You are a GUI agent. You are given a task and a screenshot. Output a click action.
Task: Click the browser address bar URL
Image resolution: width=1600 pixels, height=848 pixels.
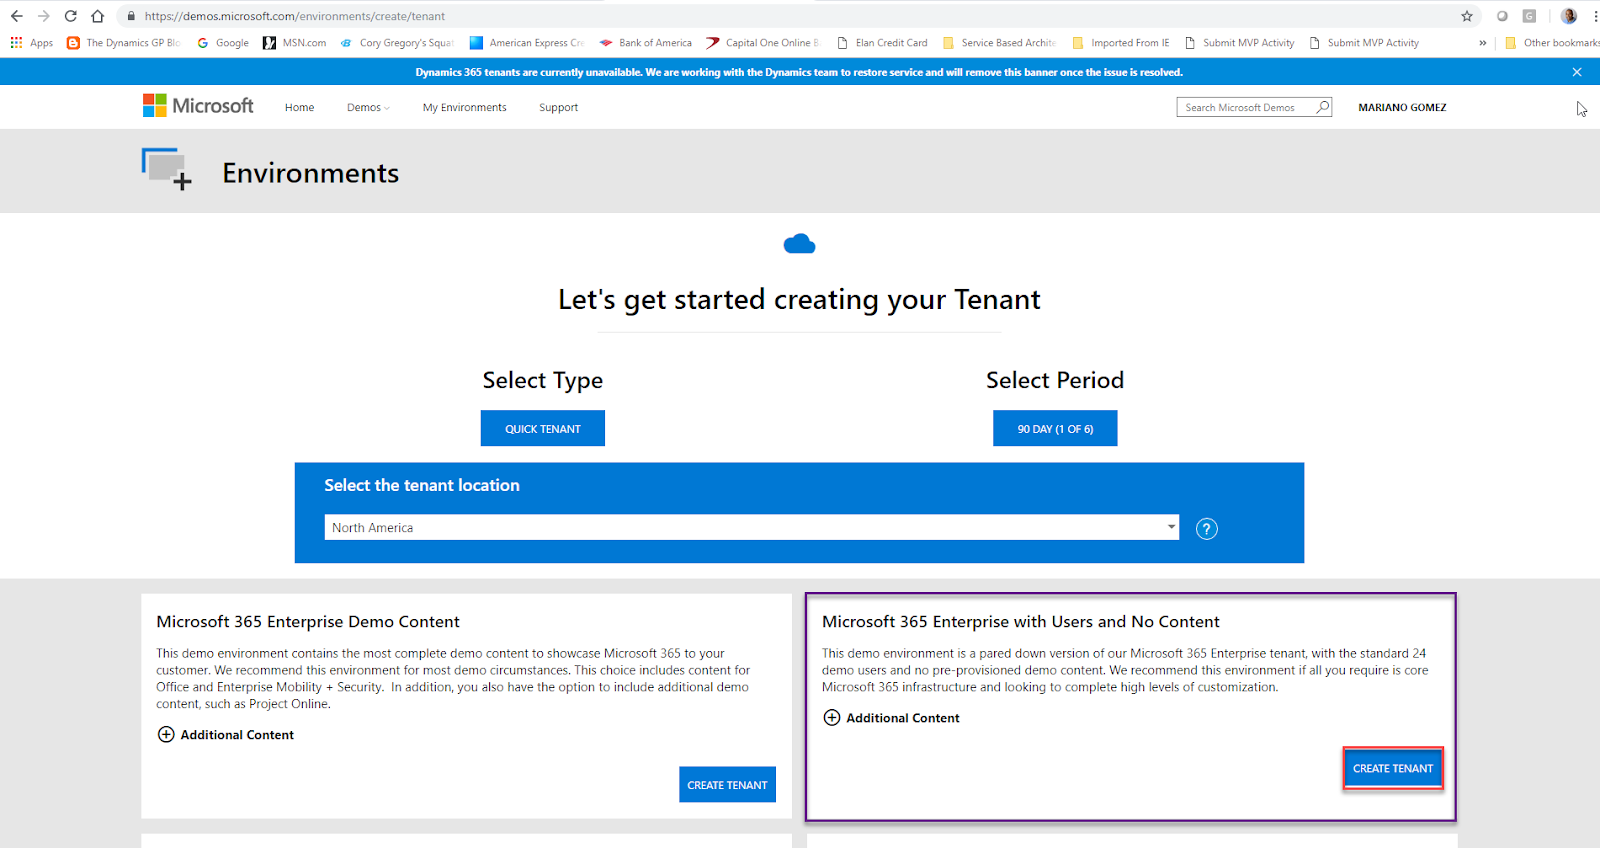[x=295, y=16]
